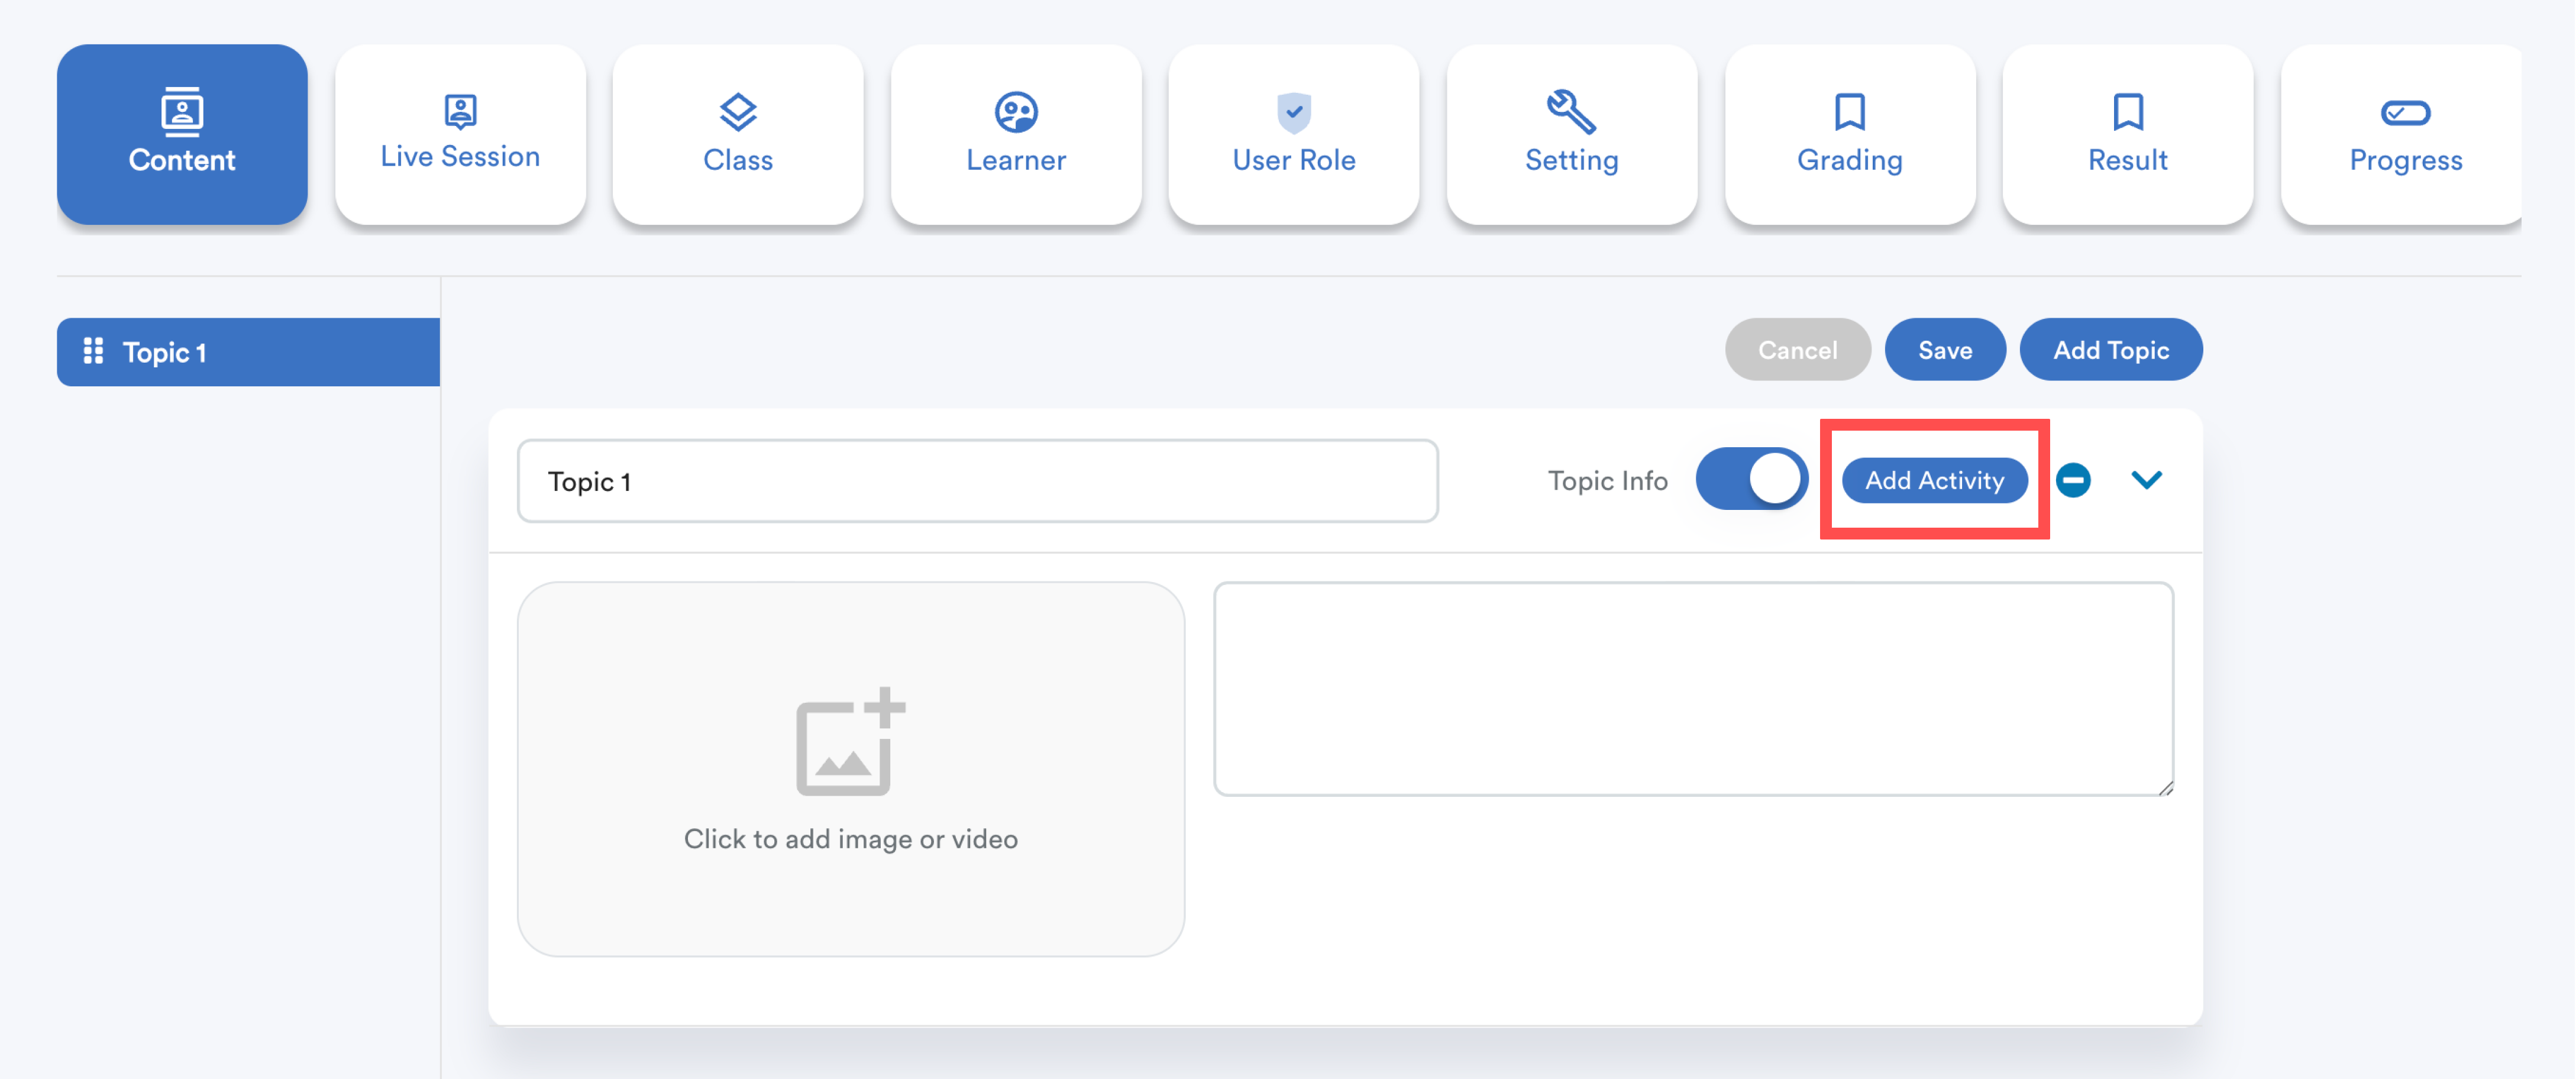This screenshot has width=2576, height=1079.
Task: Click the Grading bookmark icon
Action: pyautogui.click(x=1849, y=112)
